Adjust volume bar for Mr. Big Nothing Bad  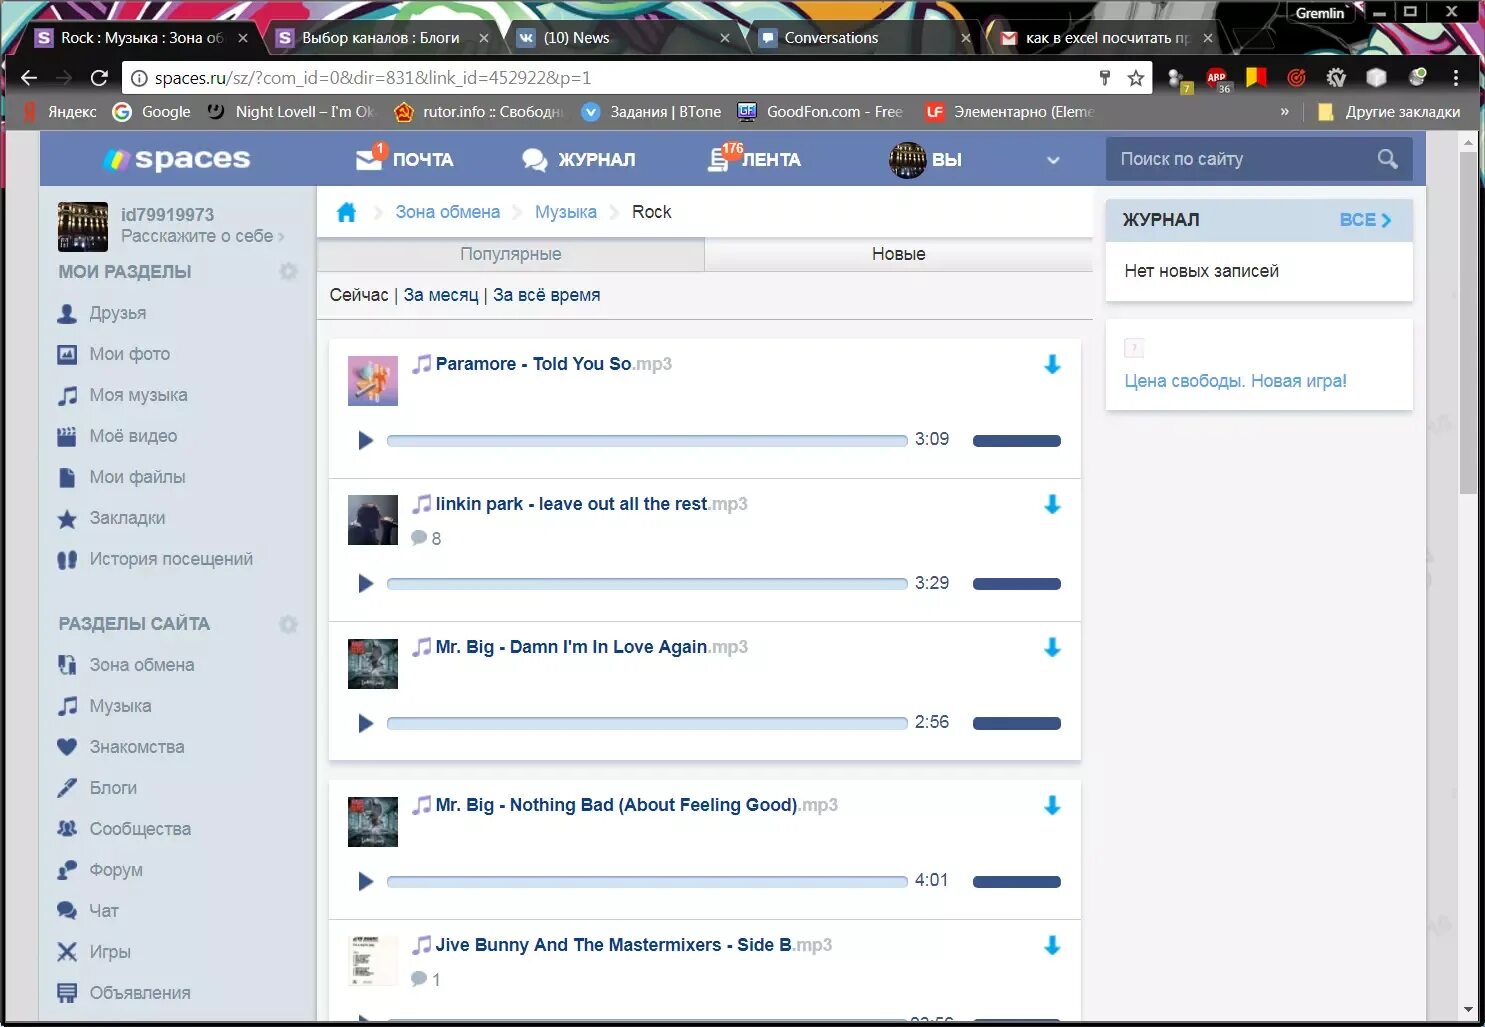pos(1017,882)
